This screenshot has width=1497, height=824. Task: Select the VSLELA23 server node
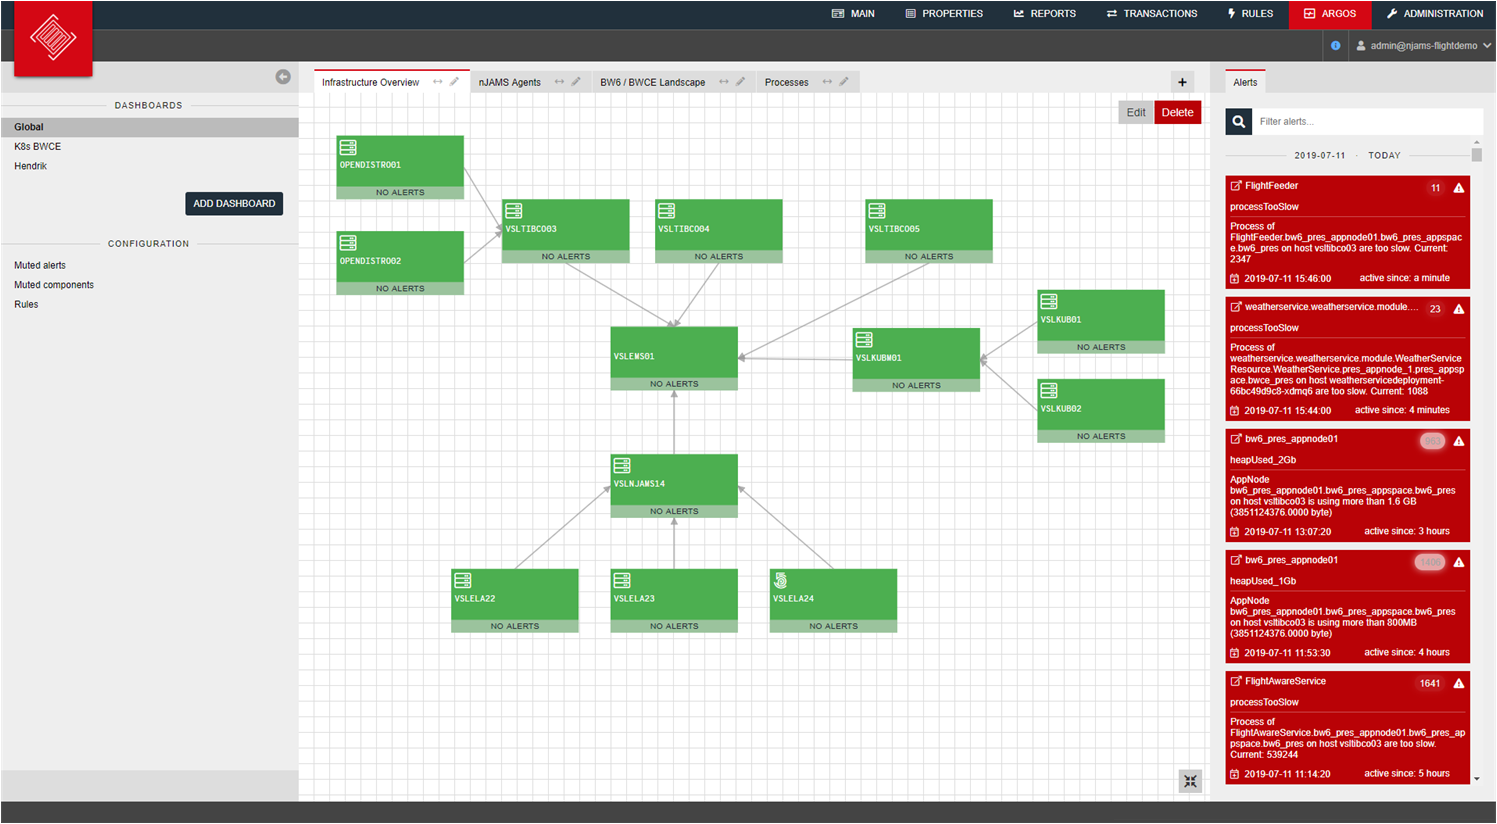674,601
